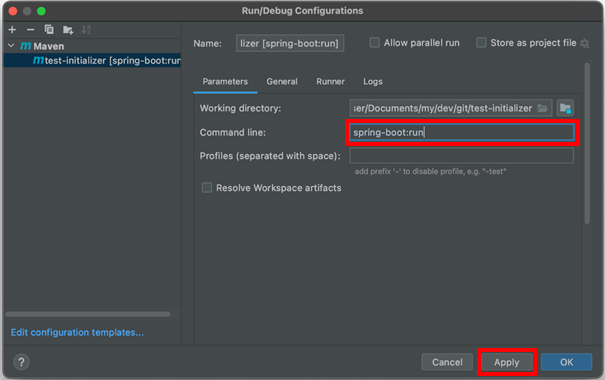
Task: Sort configurations alphabetically
Action: [x=86, y=30]
